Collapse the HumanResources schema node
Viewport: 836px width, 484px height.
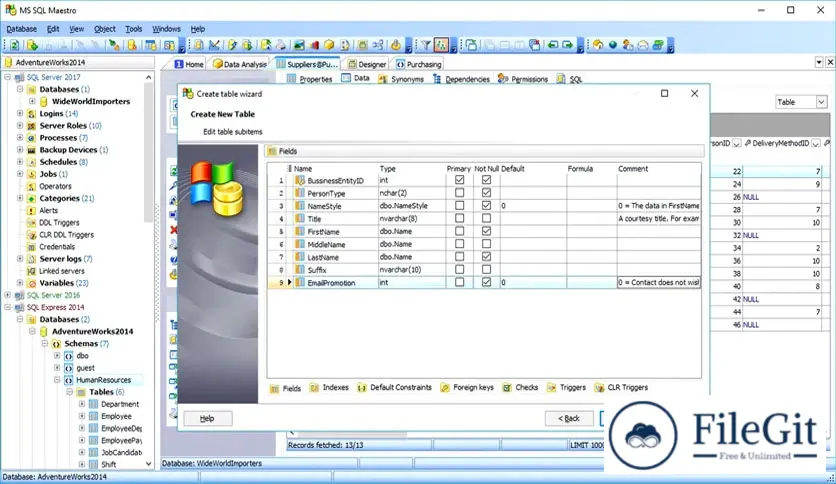57,380
